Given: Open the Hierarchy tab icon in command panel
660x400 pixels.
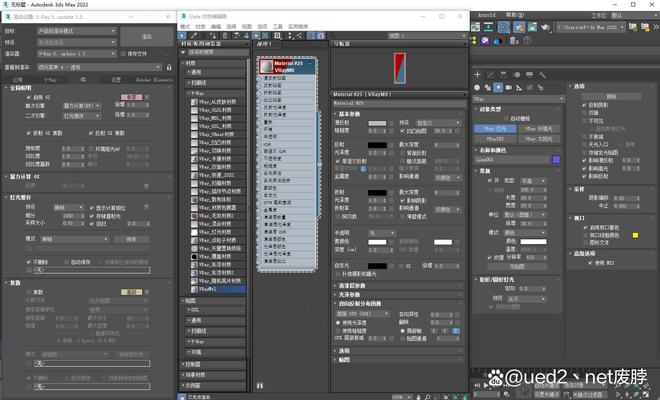Looking at the screenshot, I should (x=503, y=75).
